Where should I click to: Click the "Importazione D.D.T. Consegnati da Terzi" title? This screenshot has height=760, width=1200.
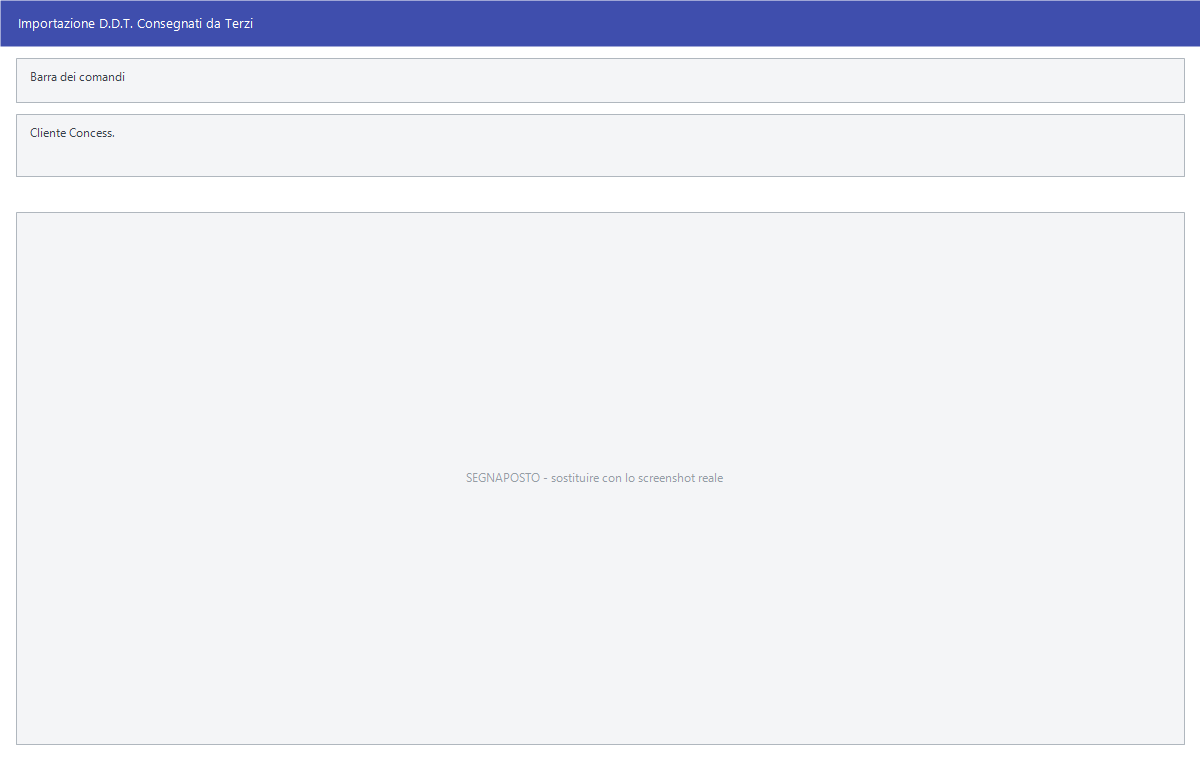(x=136, y=23)
